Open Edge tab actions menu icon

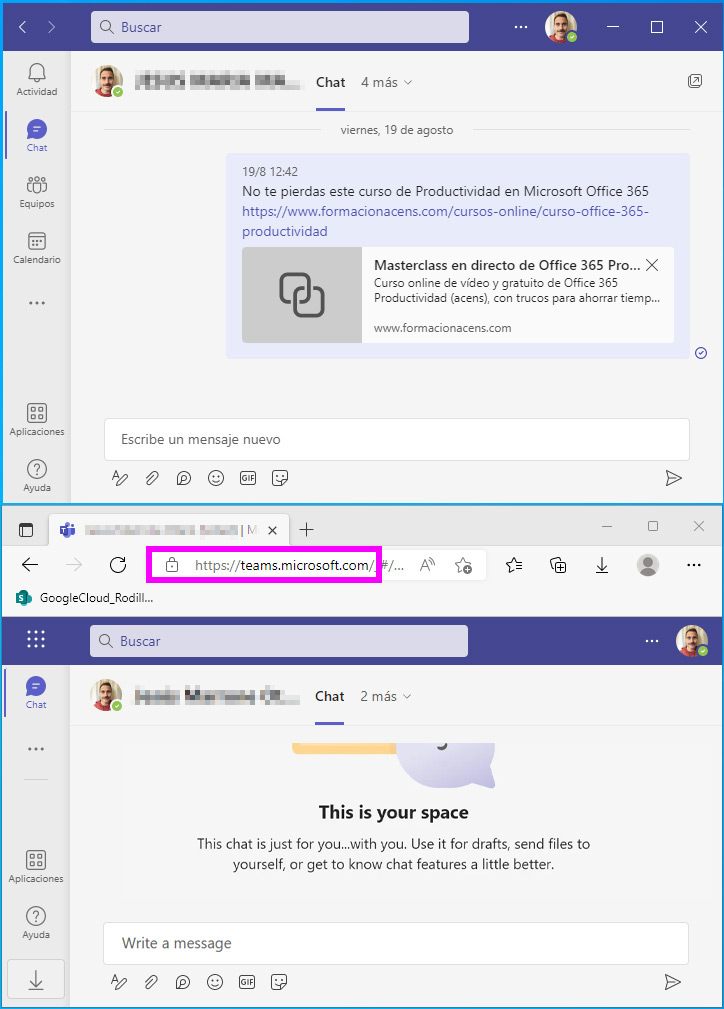[x=26, y=530]
